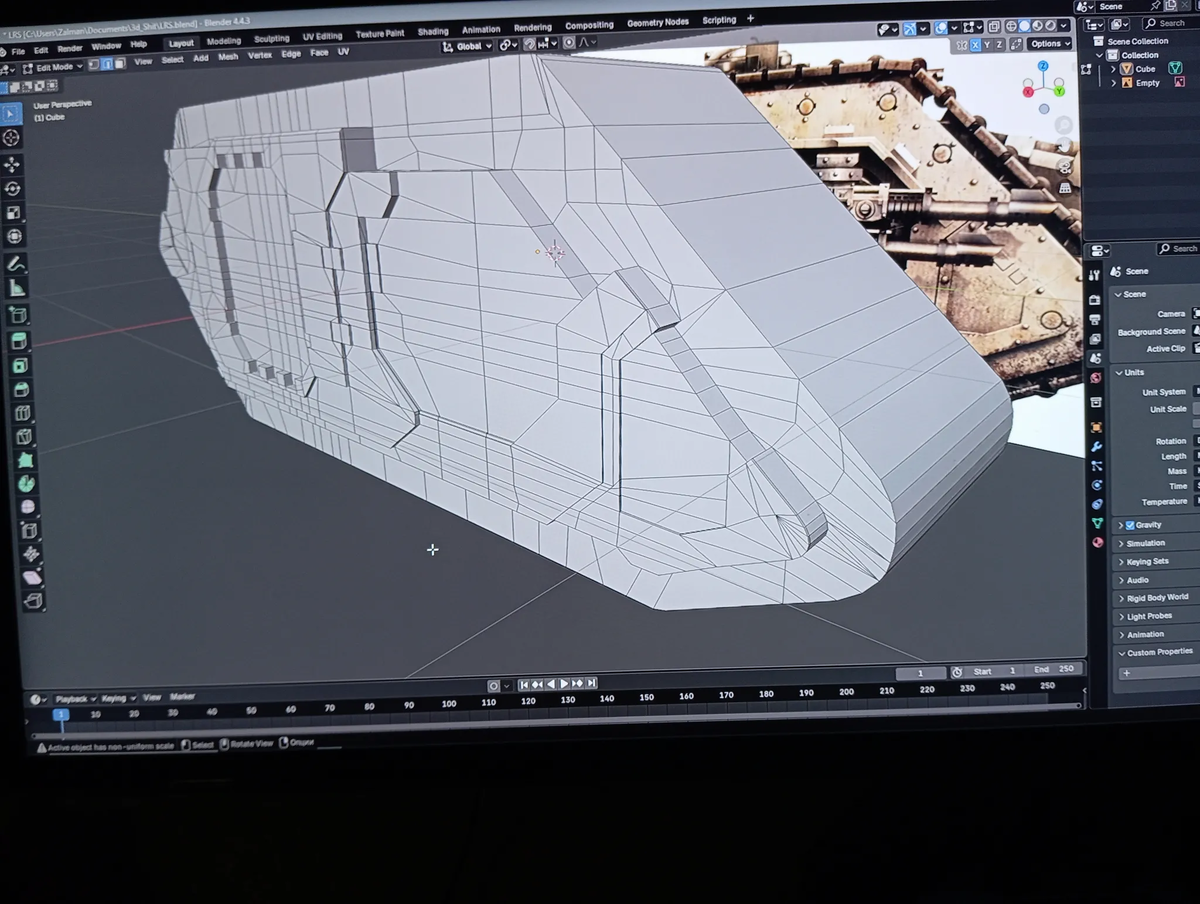Open the Render menu
The height and width of the screenshot is (904, 1200).
coord(70,48)
